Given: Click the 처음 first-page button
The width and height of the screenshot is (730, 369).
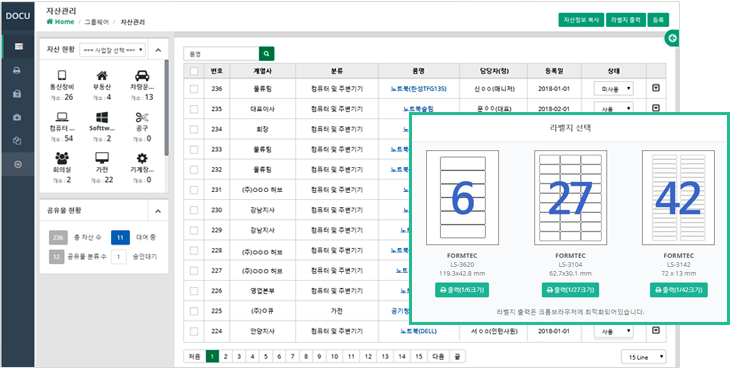Looking at the screenshot, I should [x=195, y=356].
